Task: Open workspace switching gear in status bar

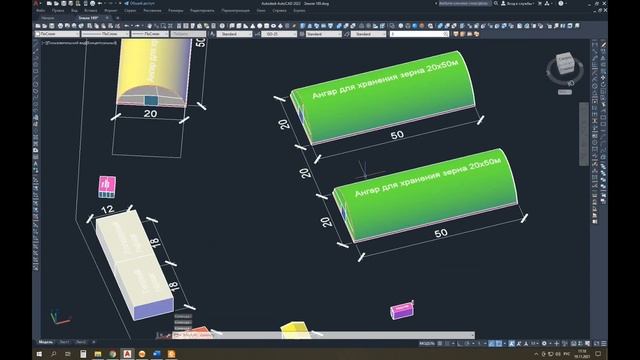Action: click(544, 343)
